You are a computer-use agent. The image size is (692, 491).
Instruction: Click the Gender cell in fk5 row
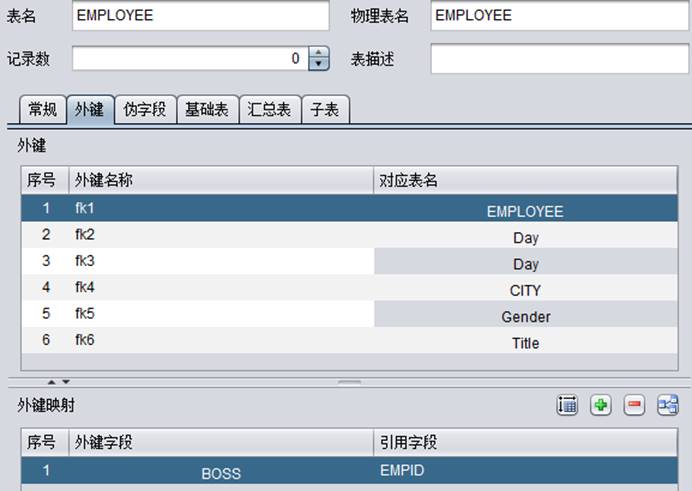[x=525, y=316]
